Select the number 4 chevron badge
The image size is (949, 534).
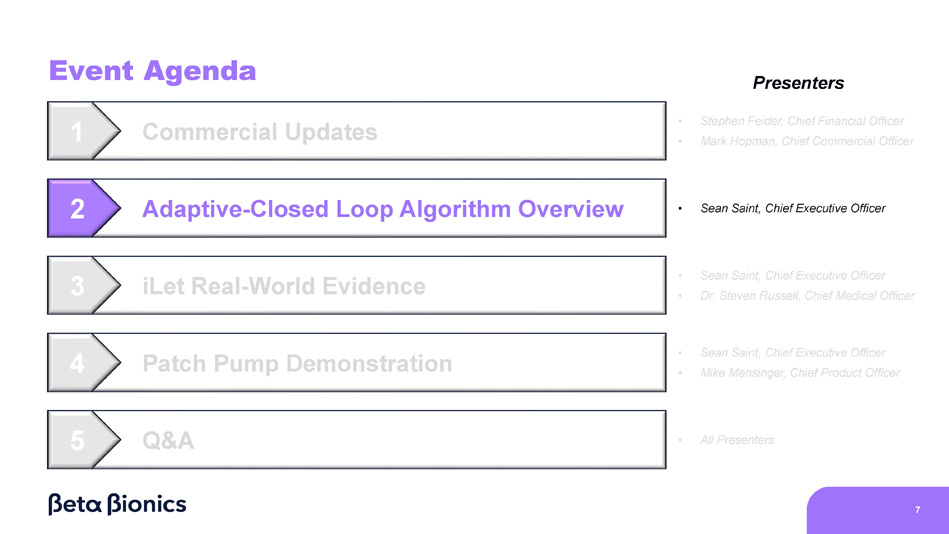coord(78,363)
